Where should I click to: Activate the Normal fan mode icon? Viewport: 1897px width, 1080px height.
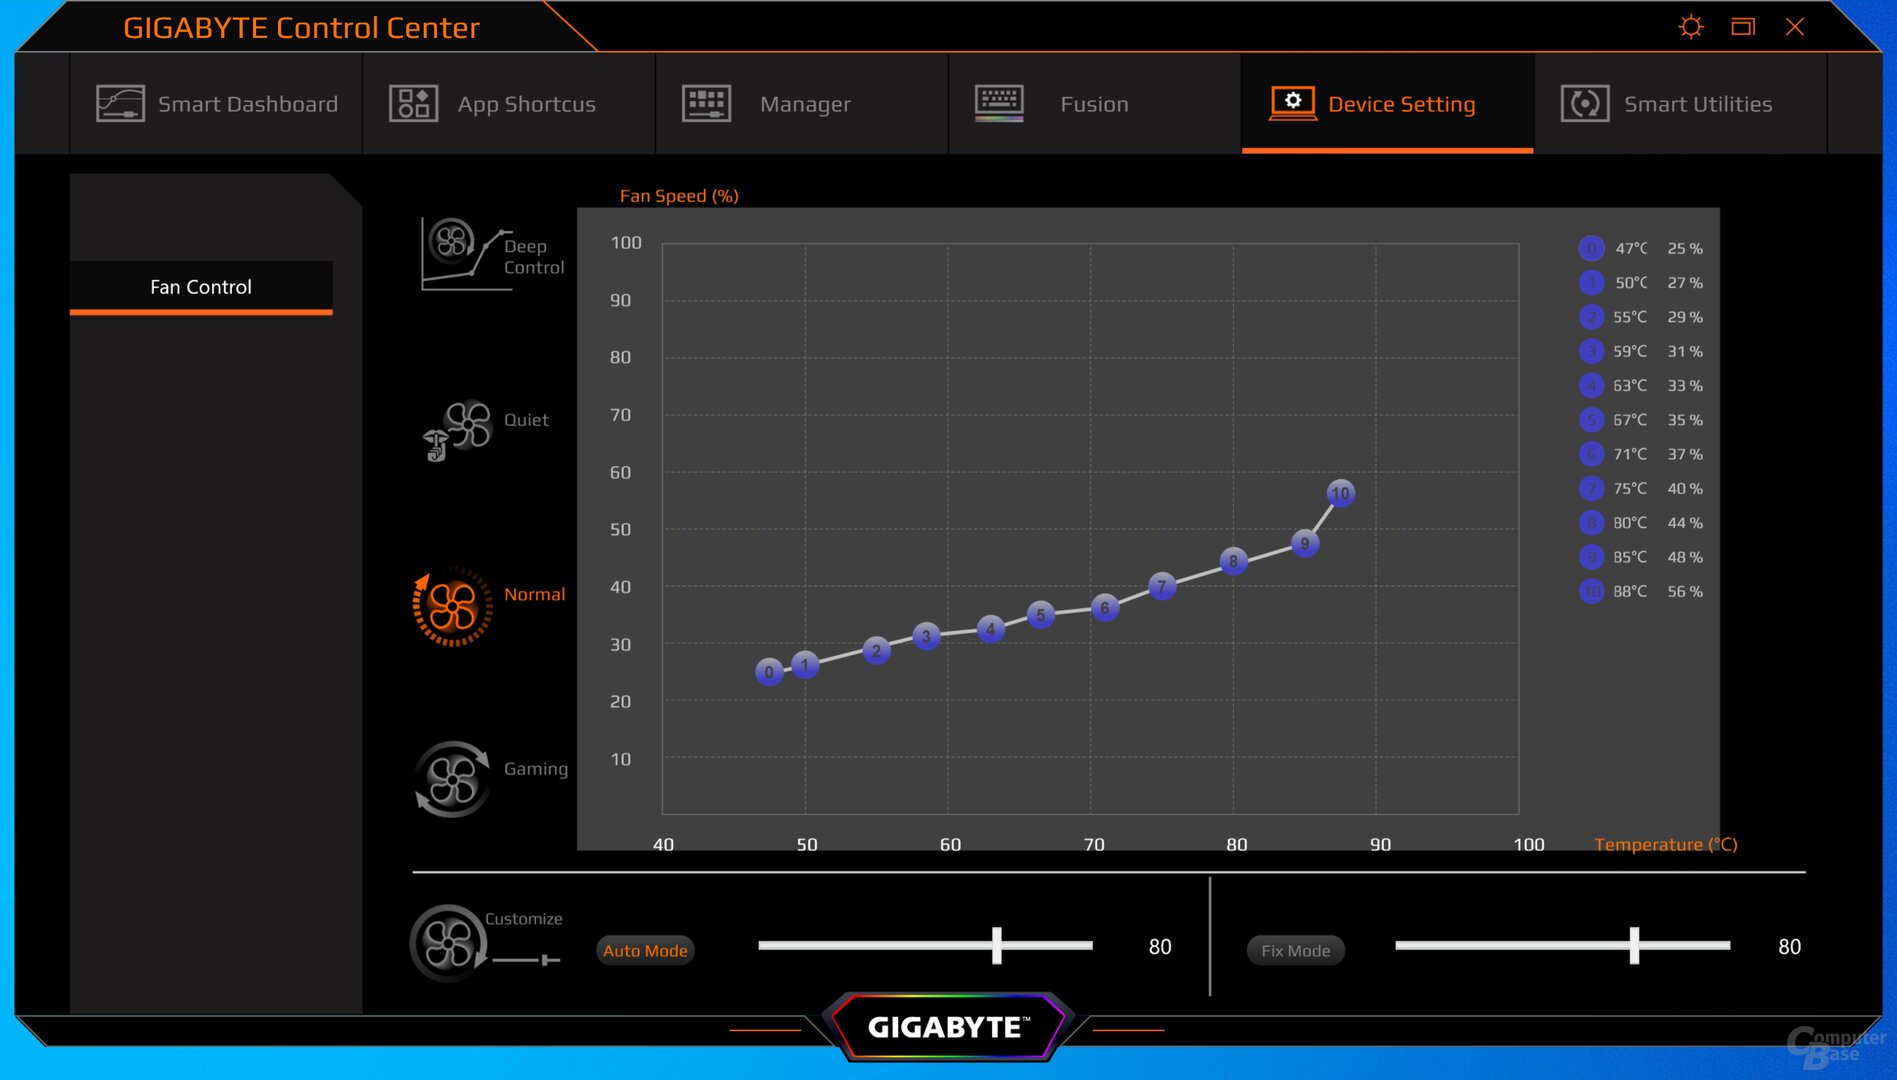452,606
